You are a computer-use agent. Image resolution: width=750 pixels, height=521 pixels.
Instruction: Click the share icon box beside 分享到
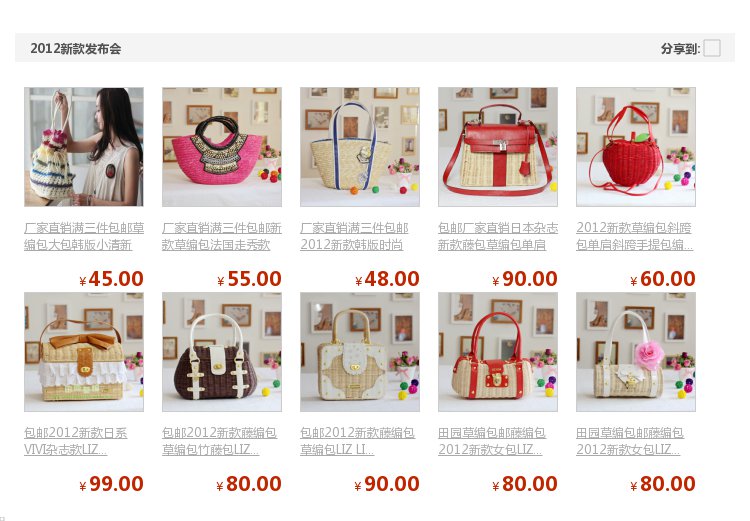pos(712,48)
